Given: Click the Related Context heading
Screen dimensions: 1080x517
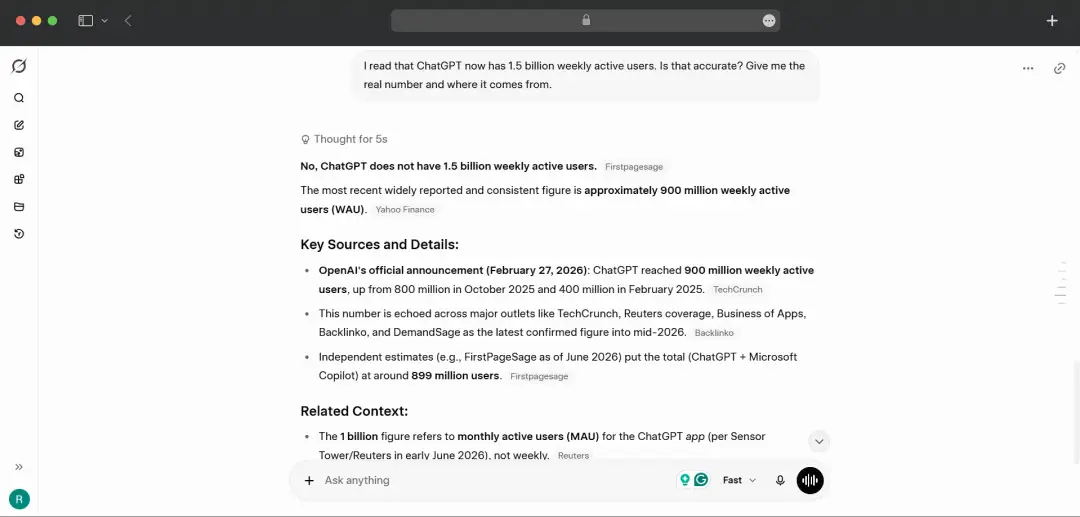Looking at the screenshot, I should point(354,411).
